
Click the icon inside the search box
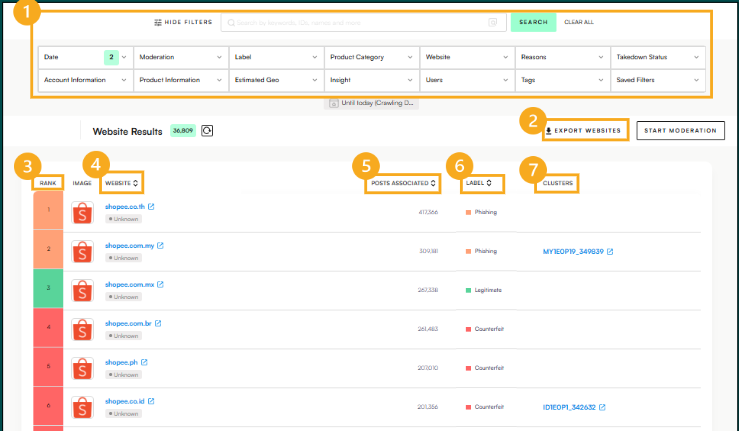[x=493, y=22]
